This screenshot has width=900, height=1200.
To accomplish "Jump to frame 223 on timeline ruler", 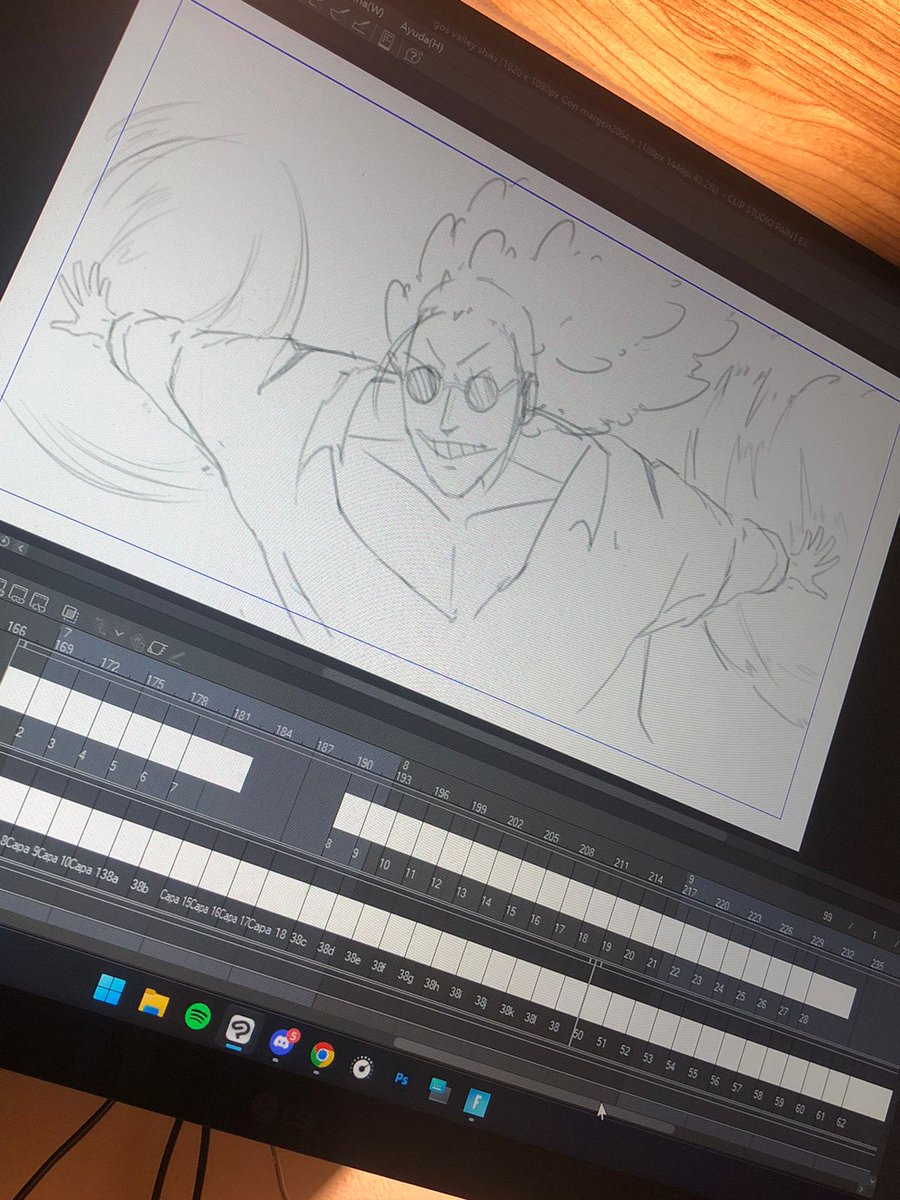I will point(756,916).
